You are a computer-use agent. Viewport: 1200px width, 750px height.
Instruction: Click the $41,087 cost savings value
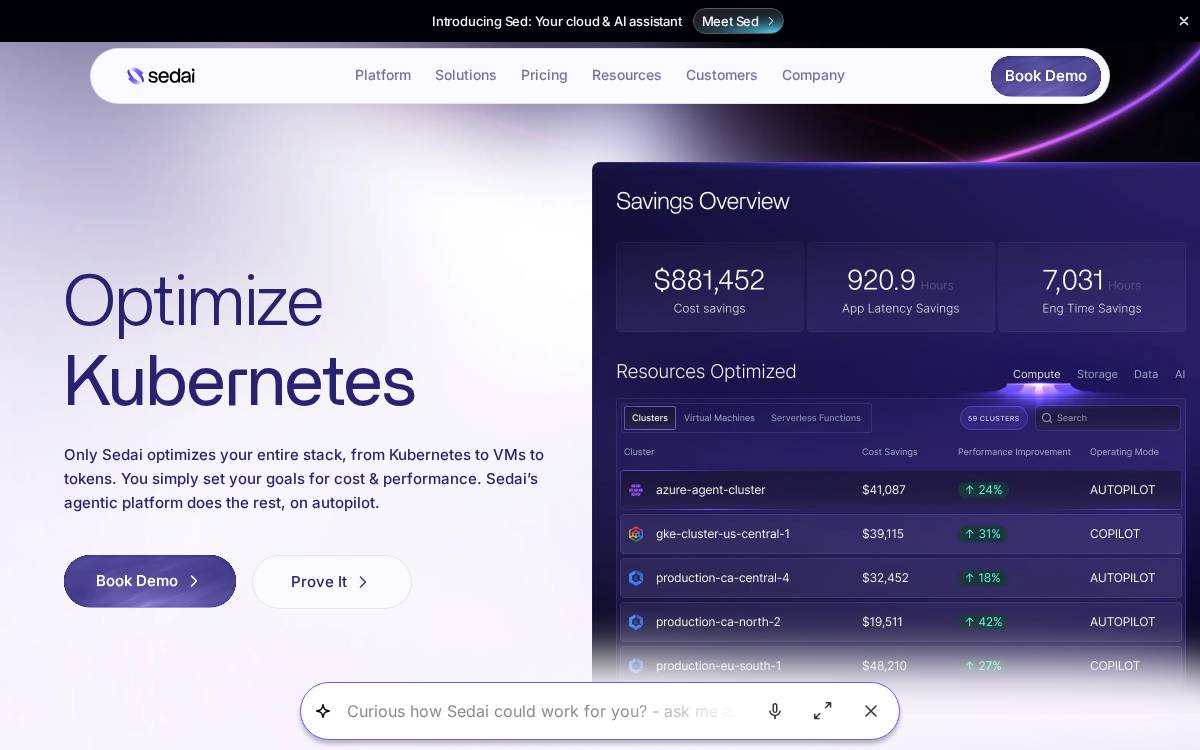[x=884, y=490]
